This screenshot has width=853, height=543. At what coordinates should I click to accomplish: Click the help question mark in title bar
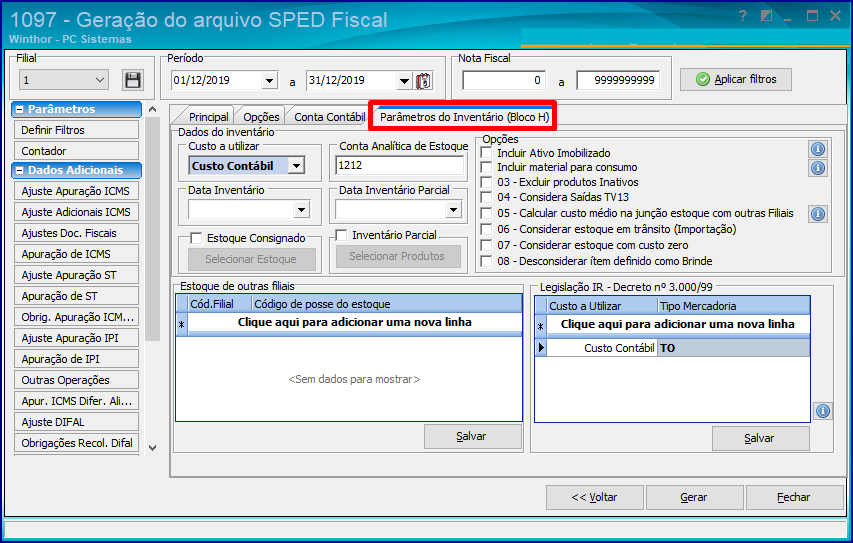(x=743, y=16)
